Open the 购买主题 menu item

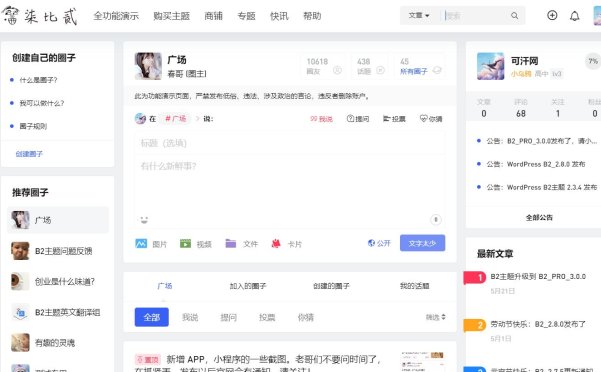point(171,16)
